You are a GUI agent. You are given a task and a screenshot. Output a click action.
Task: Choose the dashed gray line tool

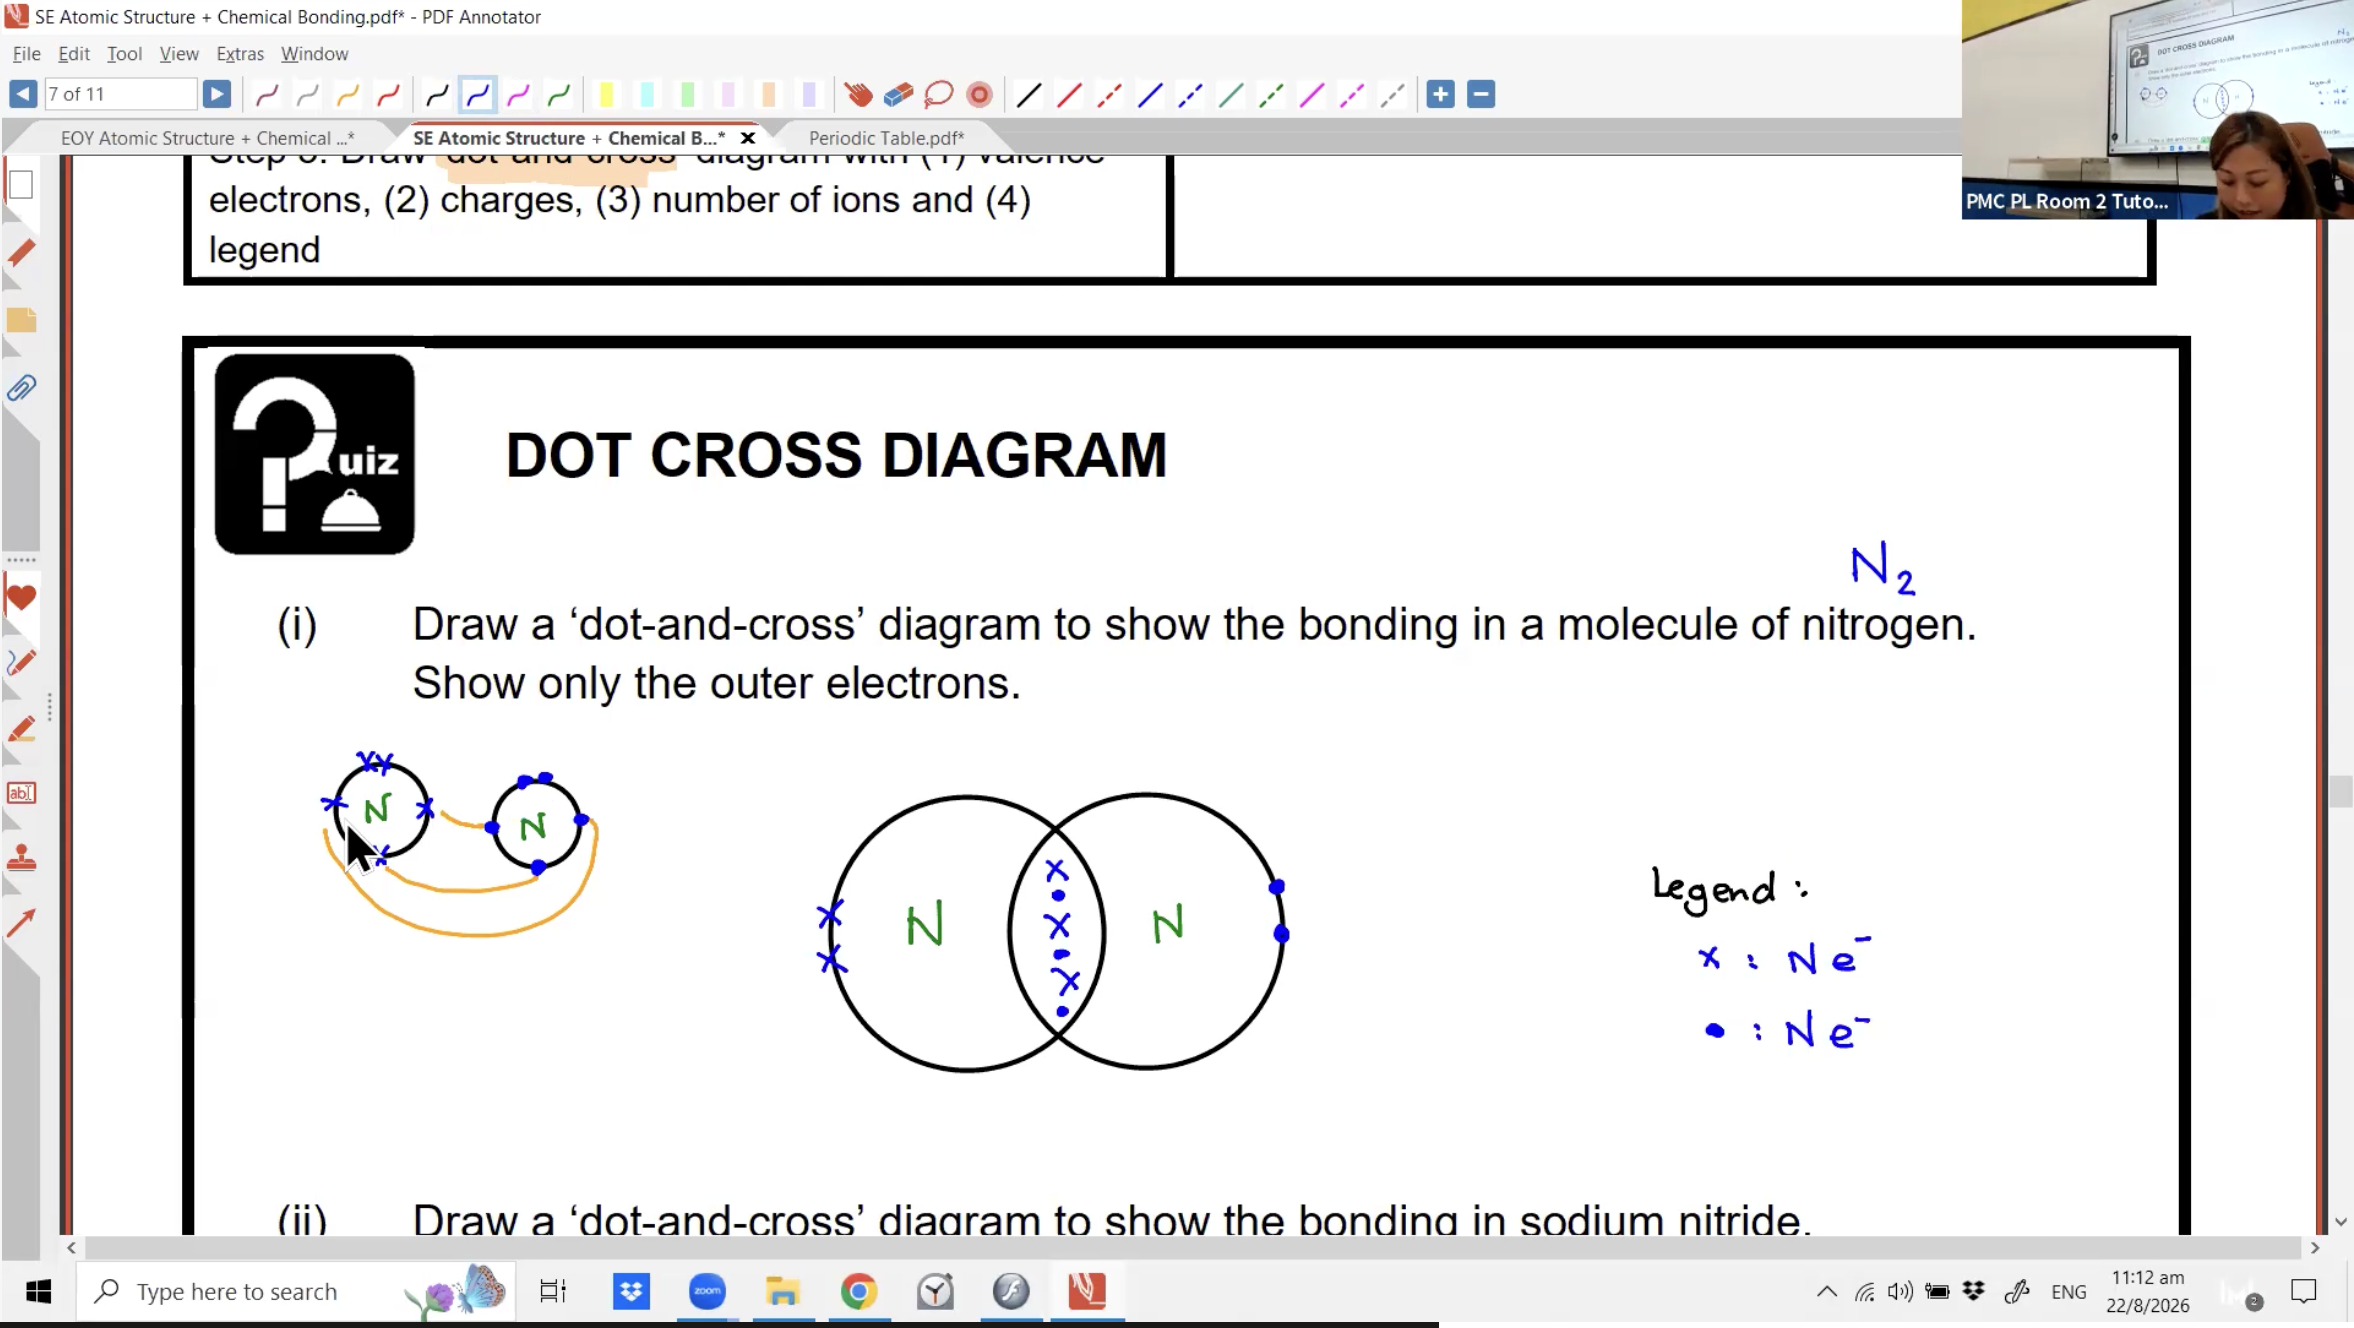click(1393, 95)
